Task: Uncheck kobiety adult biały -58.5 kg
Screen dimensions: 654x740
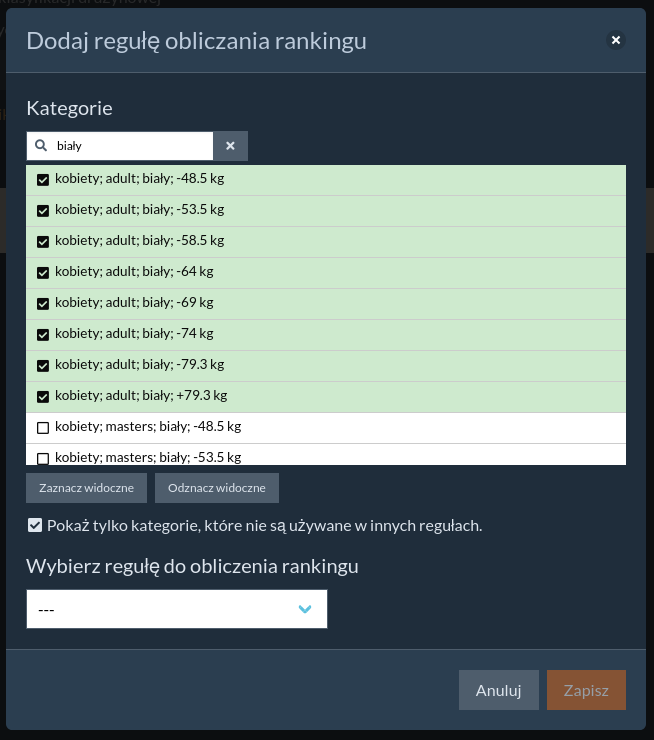Action: coord(43,242)
